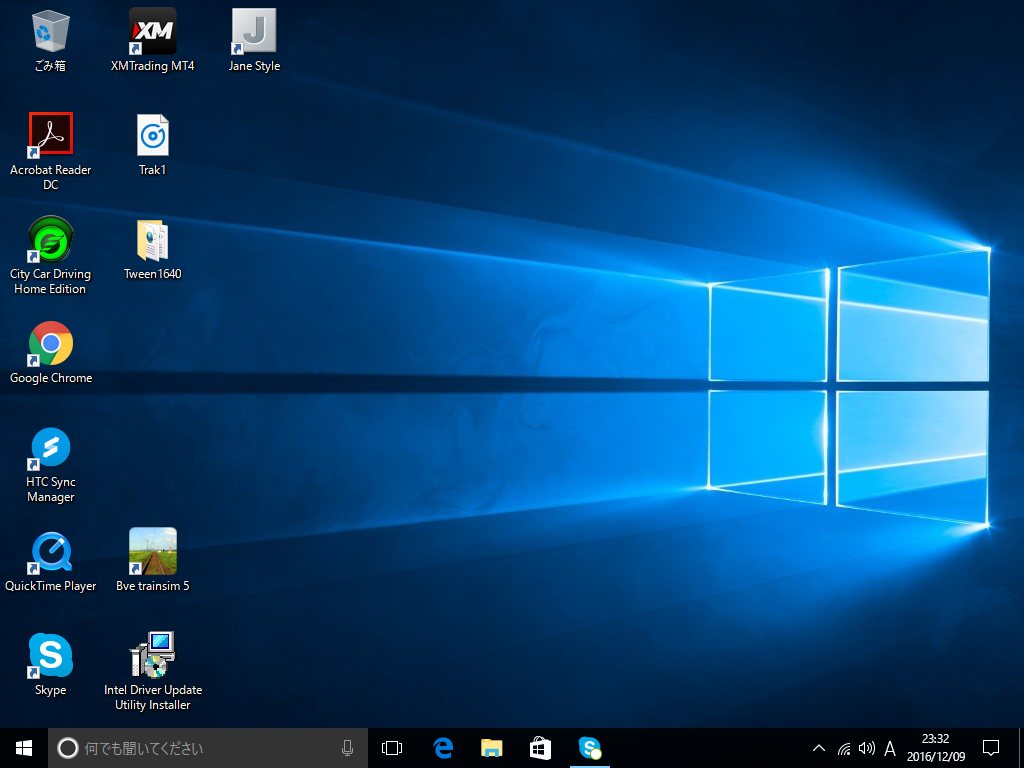
Task: Open Task View from the taskbar
Action: click(x=392, y=748)
